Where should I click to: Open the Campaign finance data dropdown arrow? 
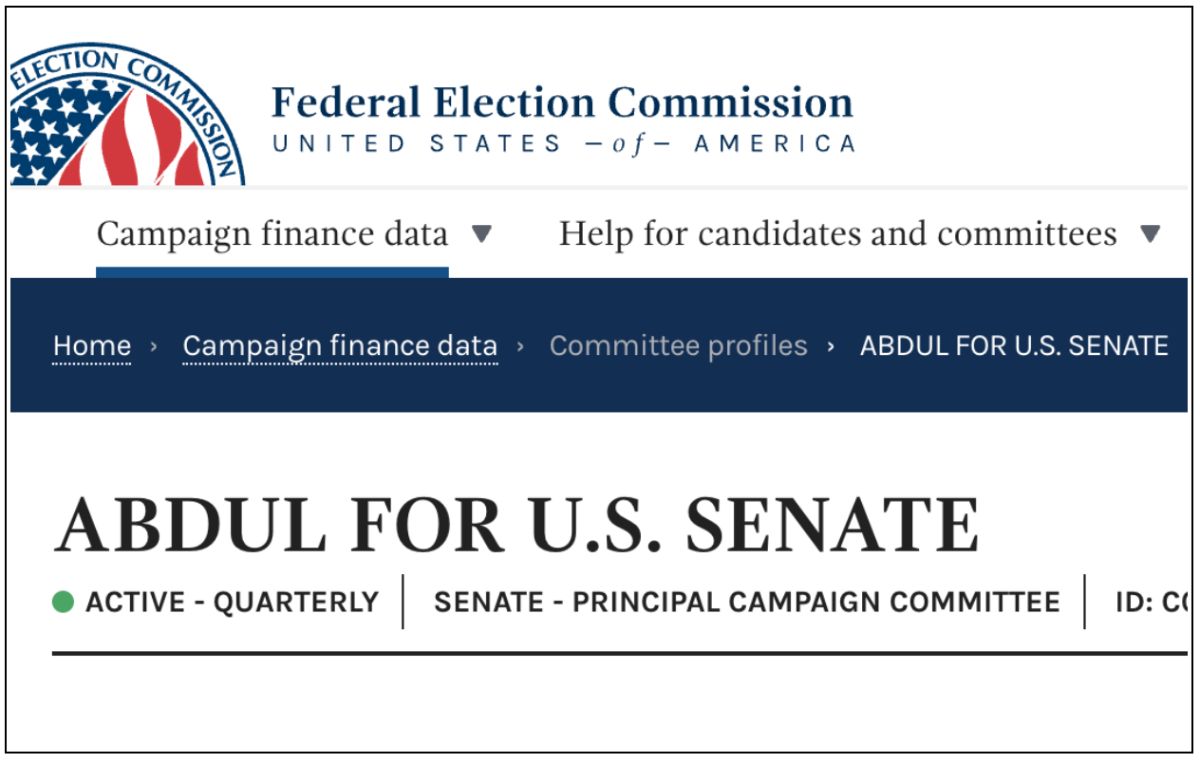tap(481, 234)
